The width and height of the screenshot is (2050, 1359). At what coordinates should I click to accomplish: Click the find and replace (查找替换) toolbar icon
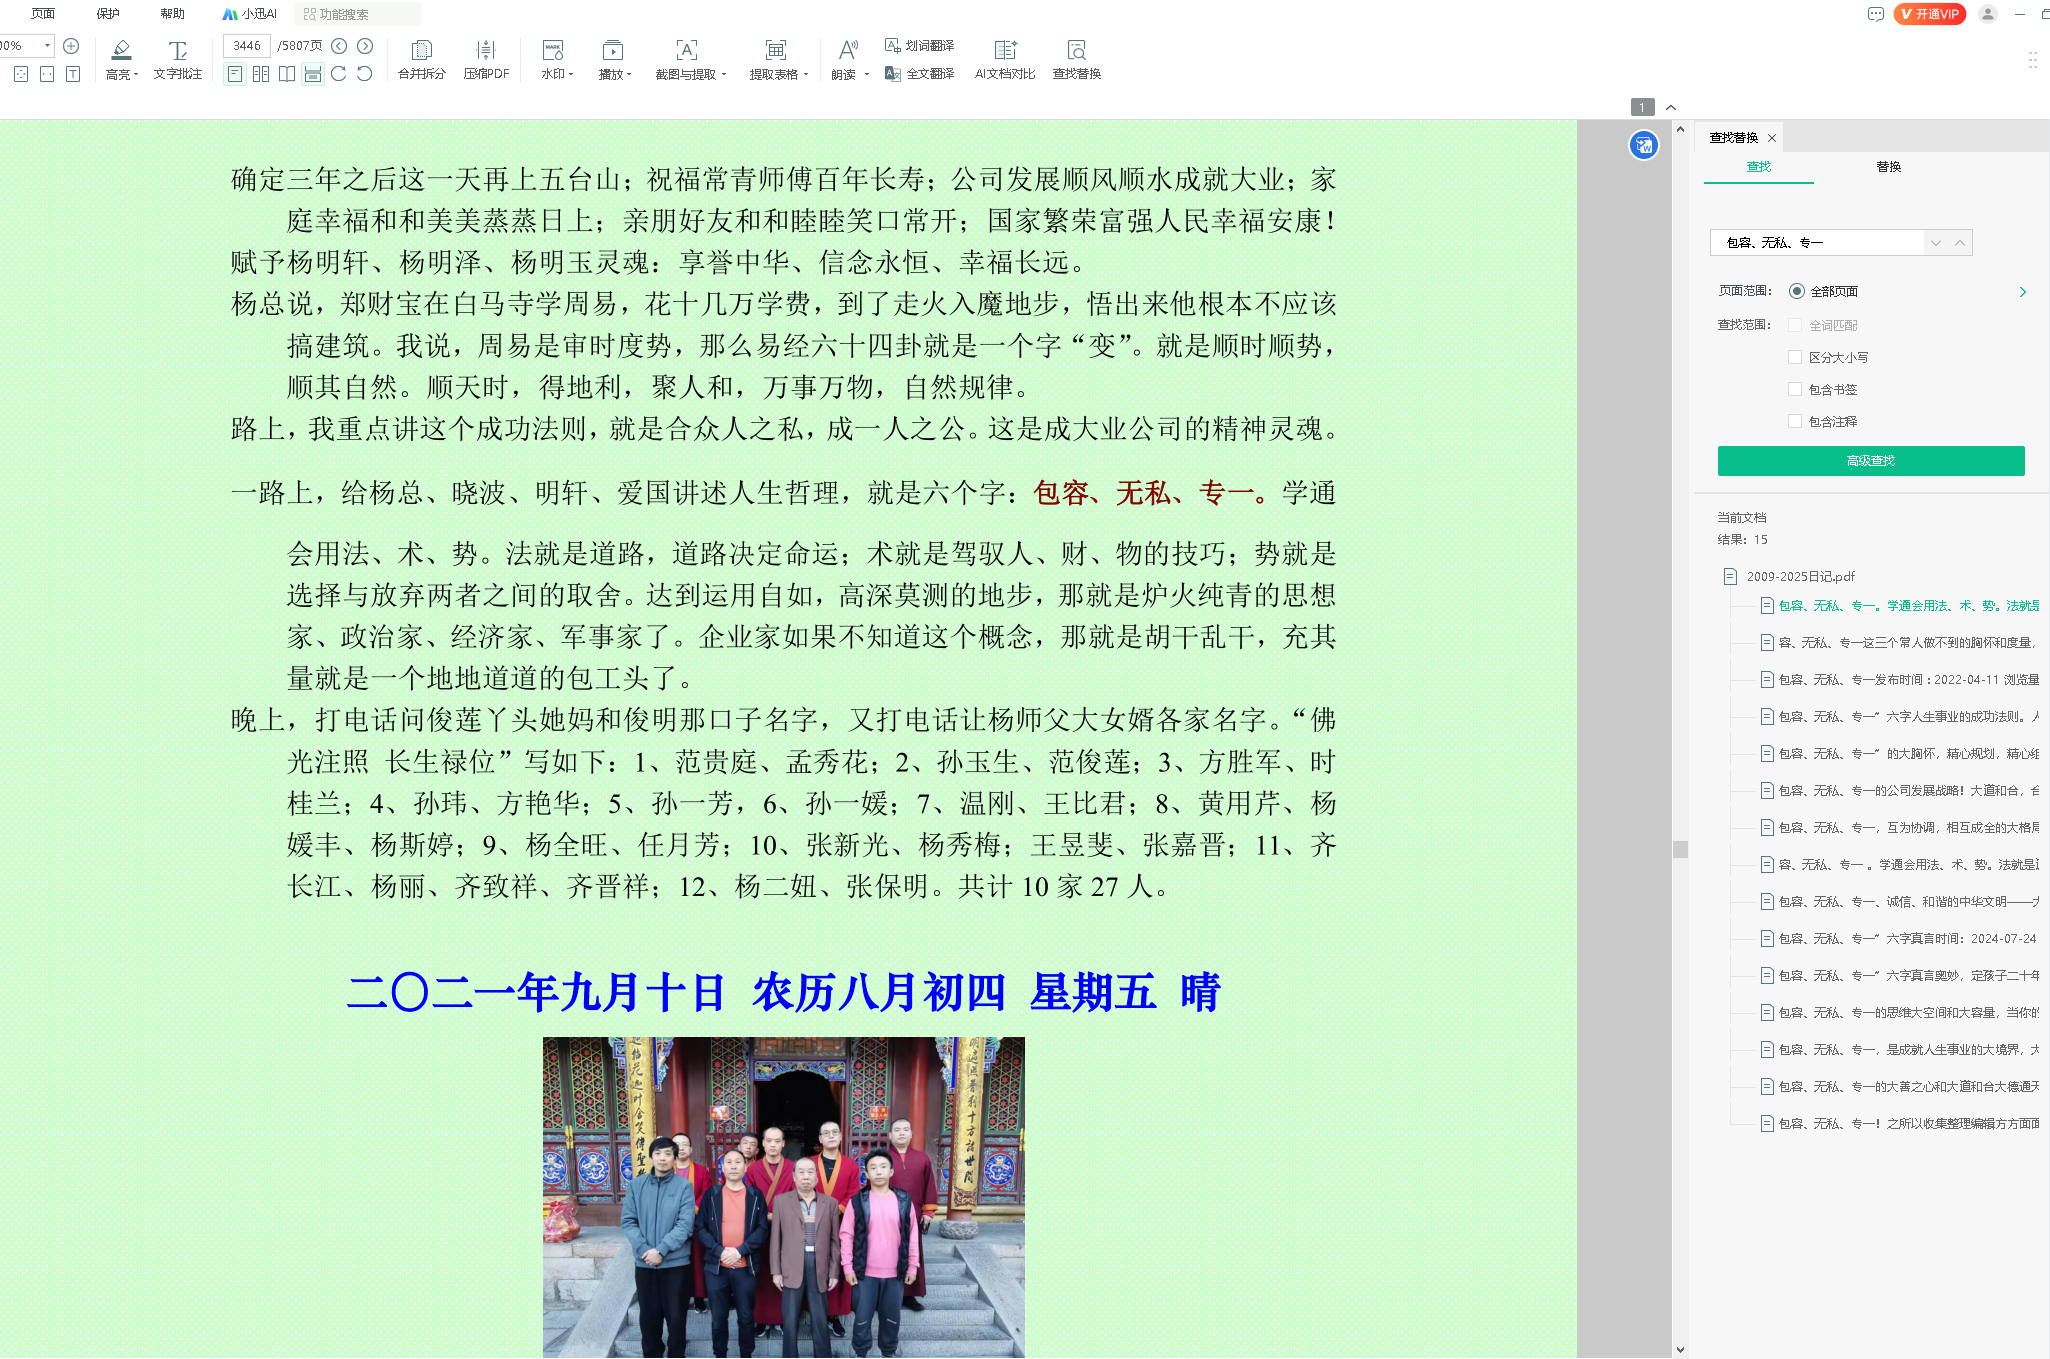pos(1076,50)
